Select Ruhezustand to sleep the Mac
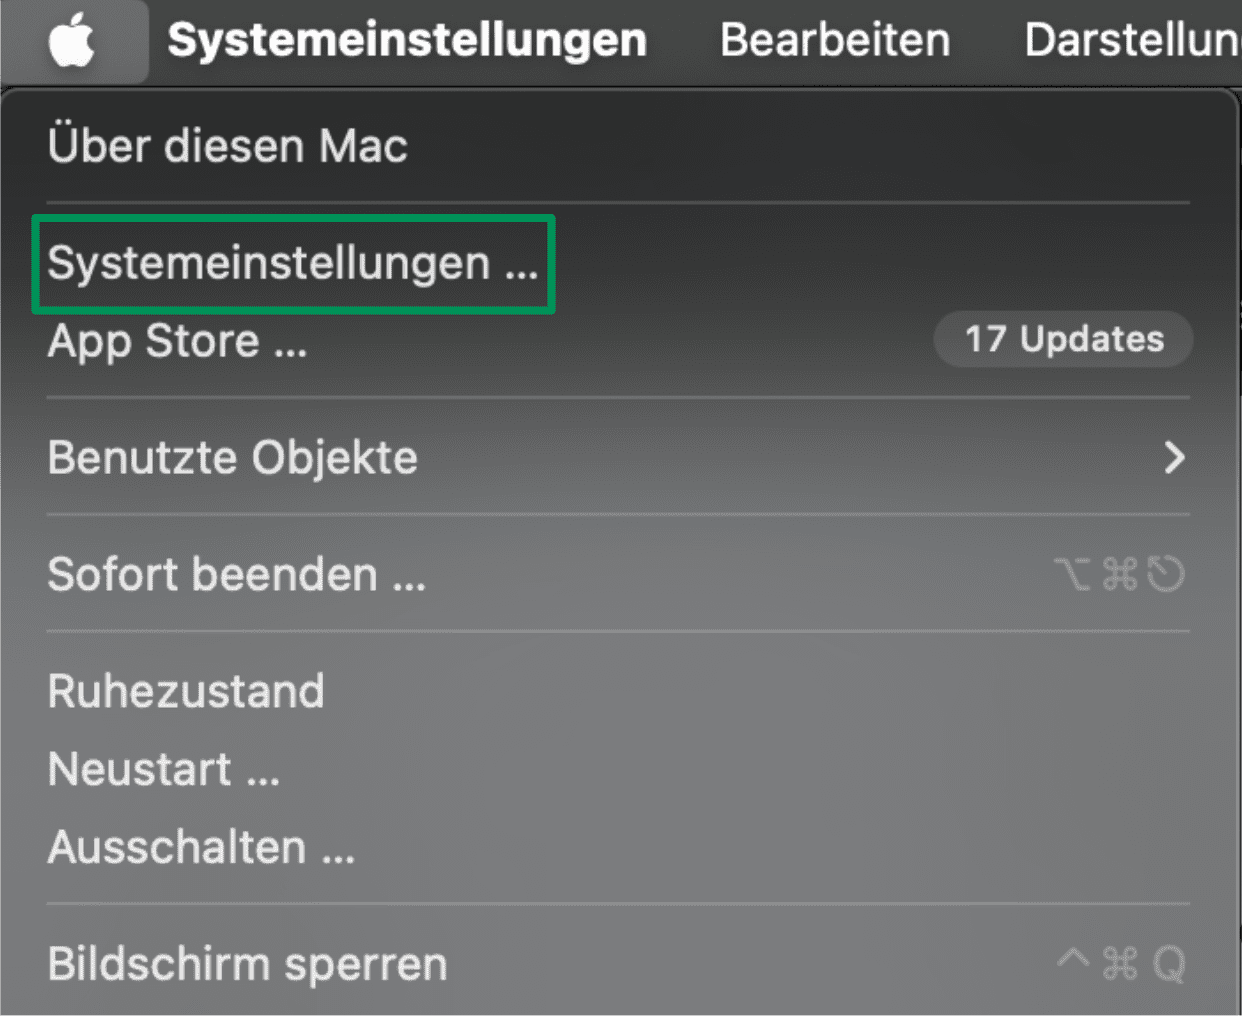The width and height of the screenshot is (1242, 1016). pos(186,691)
